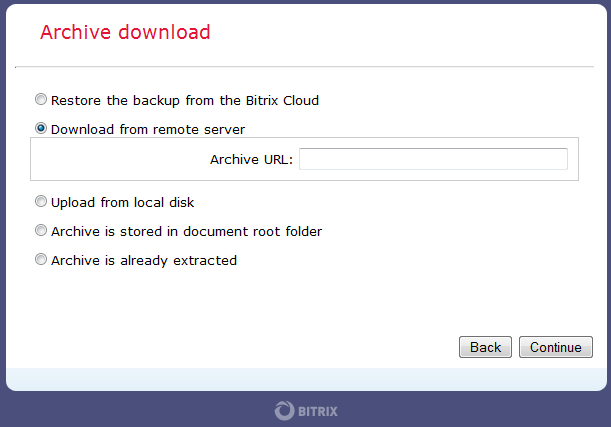Click the "Archive download" red heading
Screen dimensions: 611x427
[x=125, y=32]
